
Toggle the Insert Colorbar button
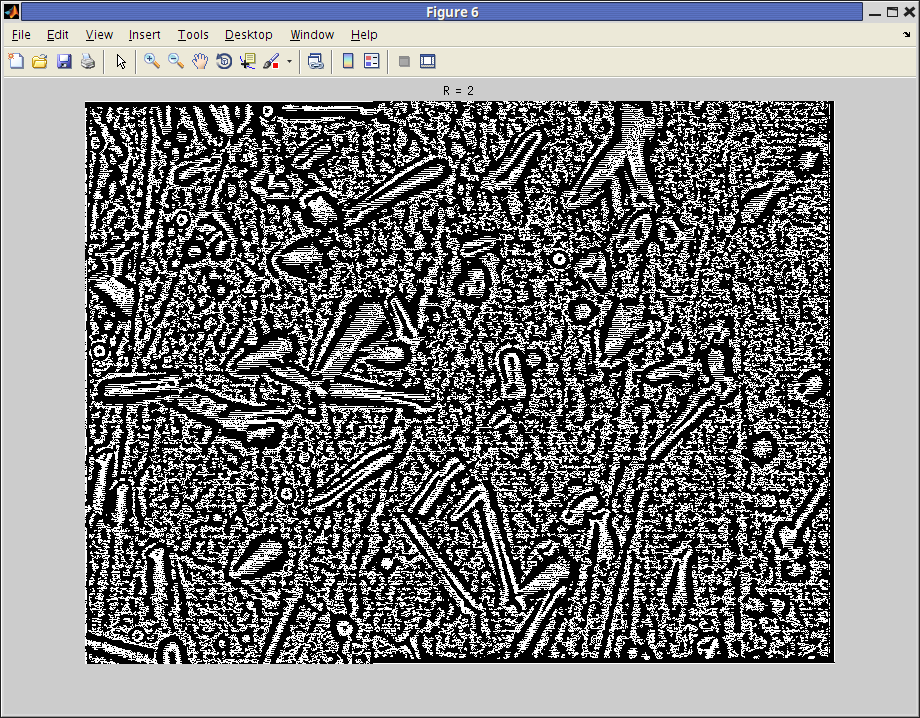(348, 61)
